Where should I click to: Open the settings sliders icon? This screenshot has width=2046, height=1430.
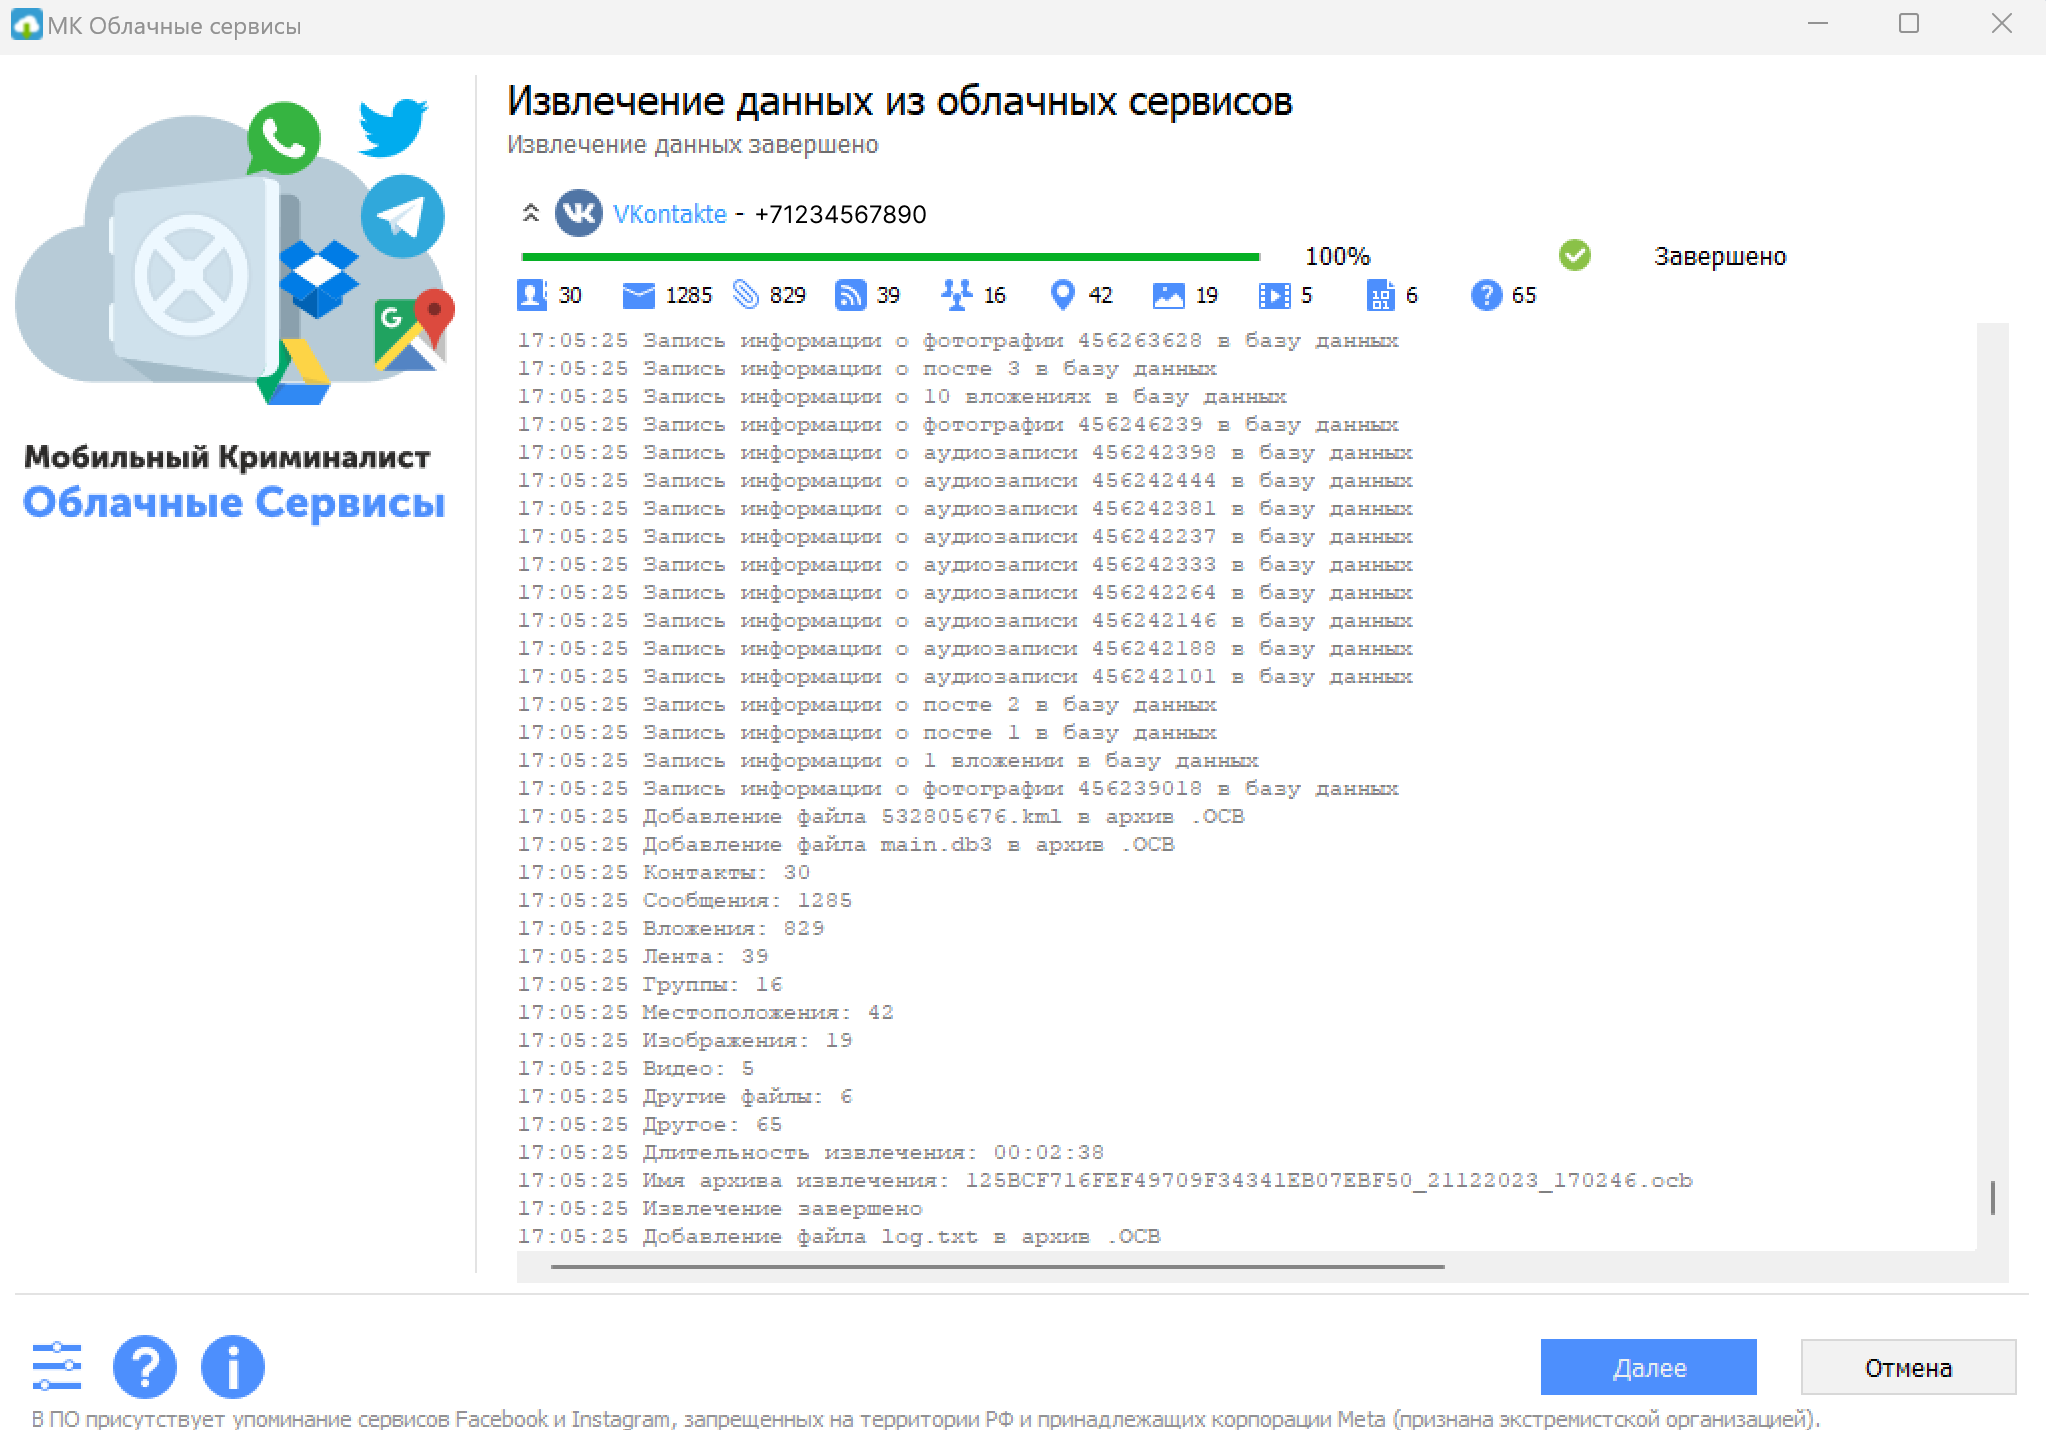click(57, 1367)
